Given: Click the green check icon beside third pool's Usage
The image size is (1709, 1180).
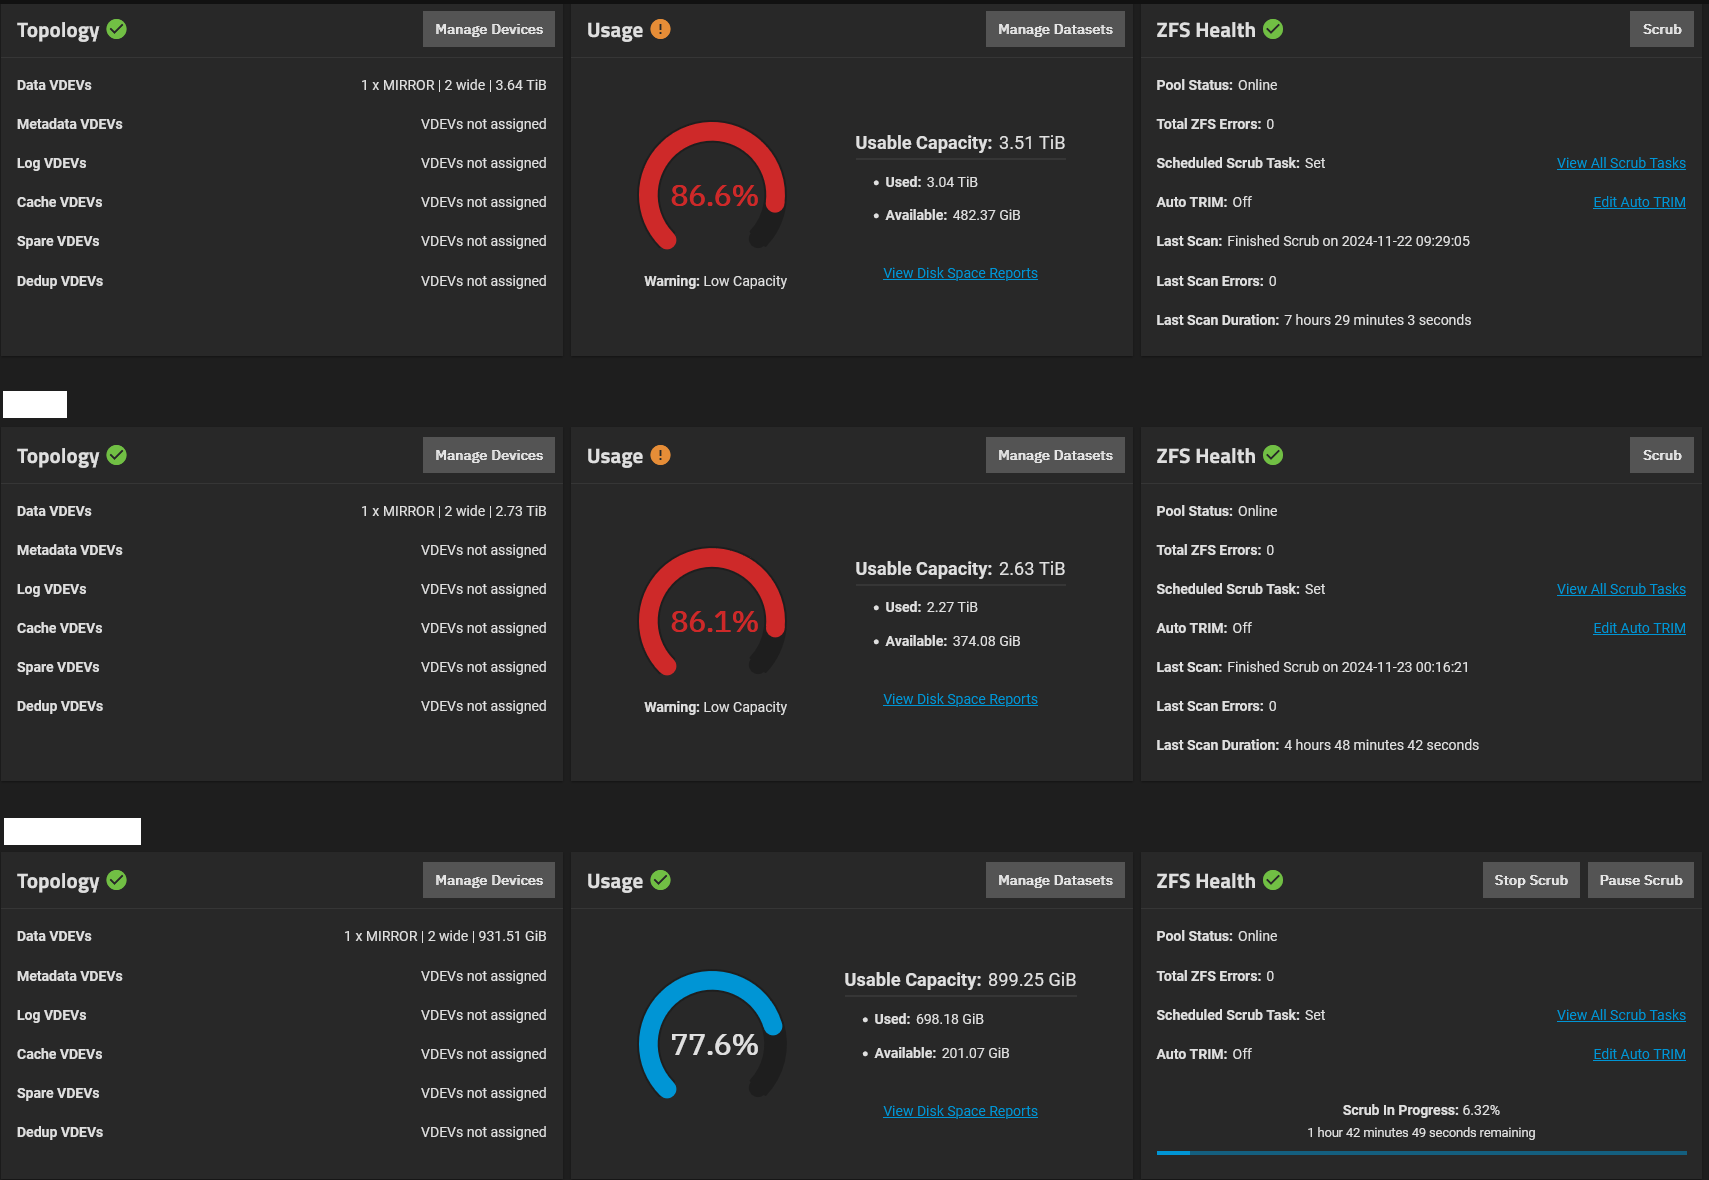Looking at the screenshot, I should coord(660,880).
